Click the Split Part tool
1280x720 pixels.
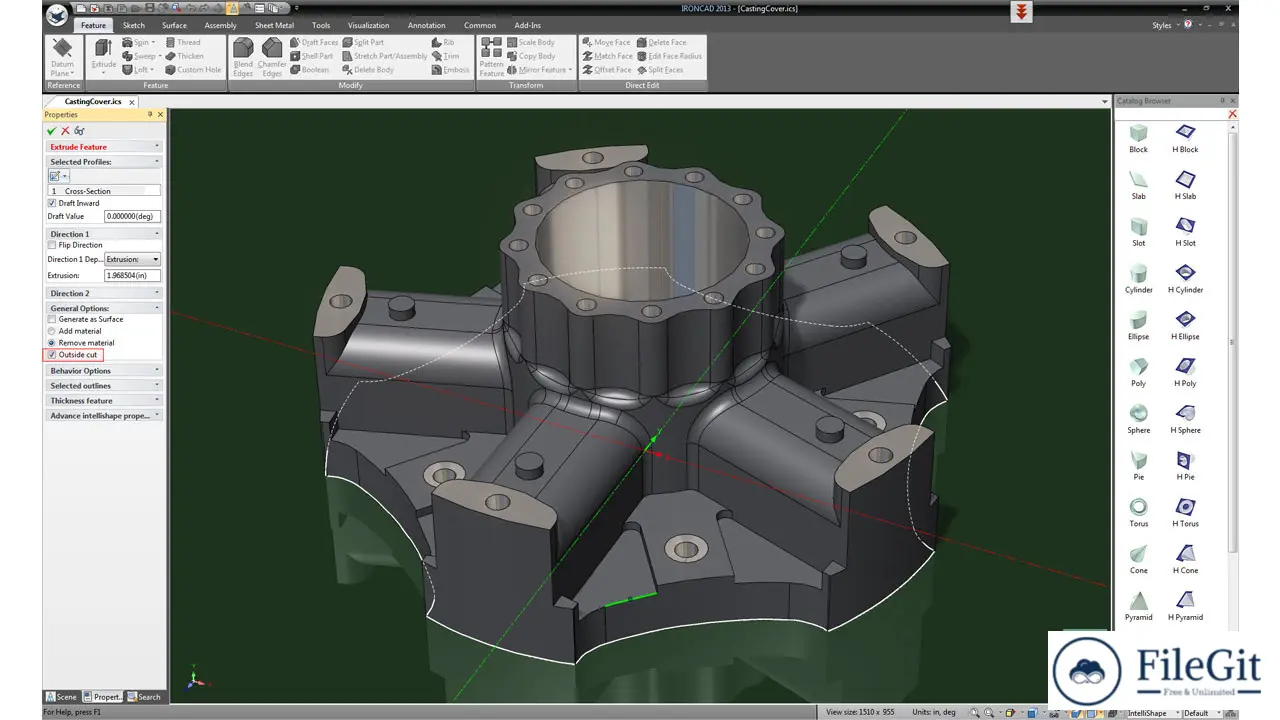[362, 42]
